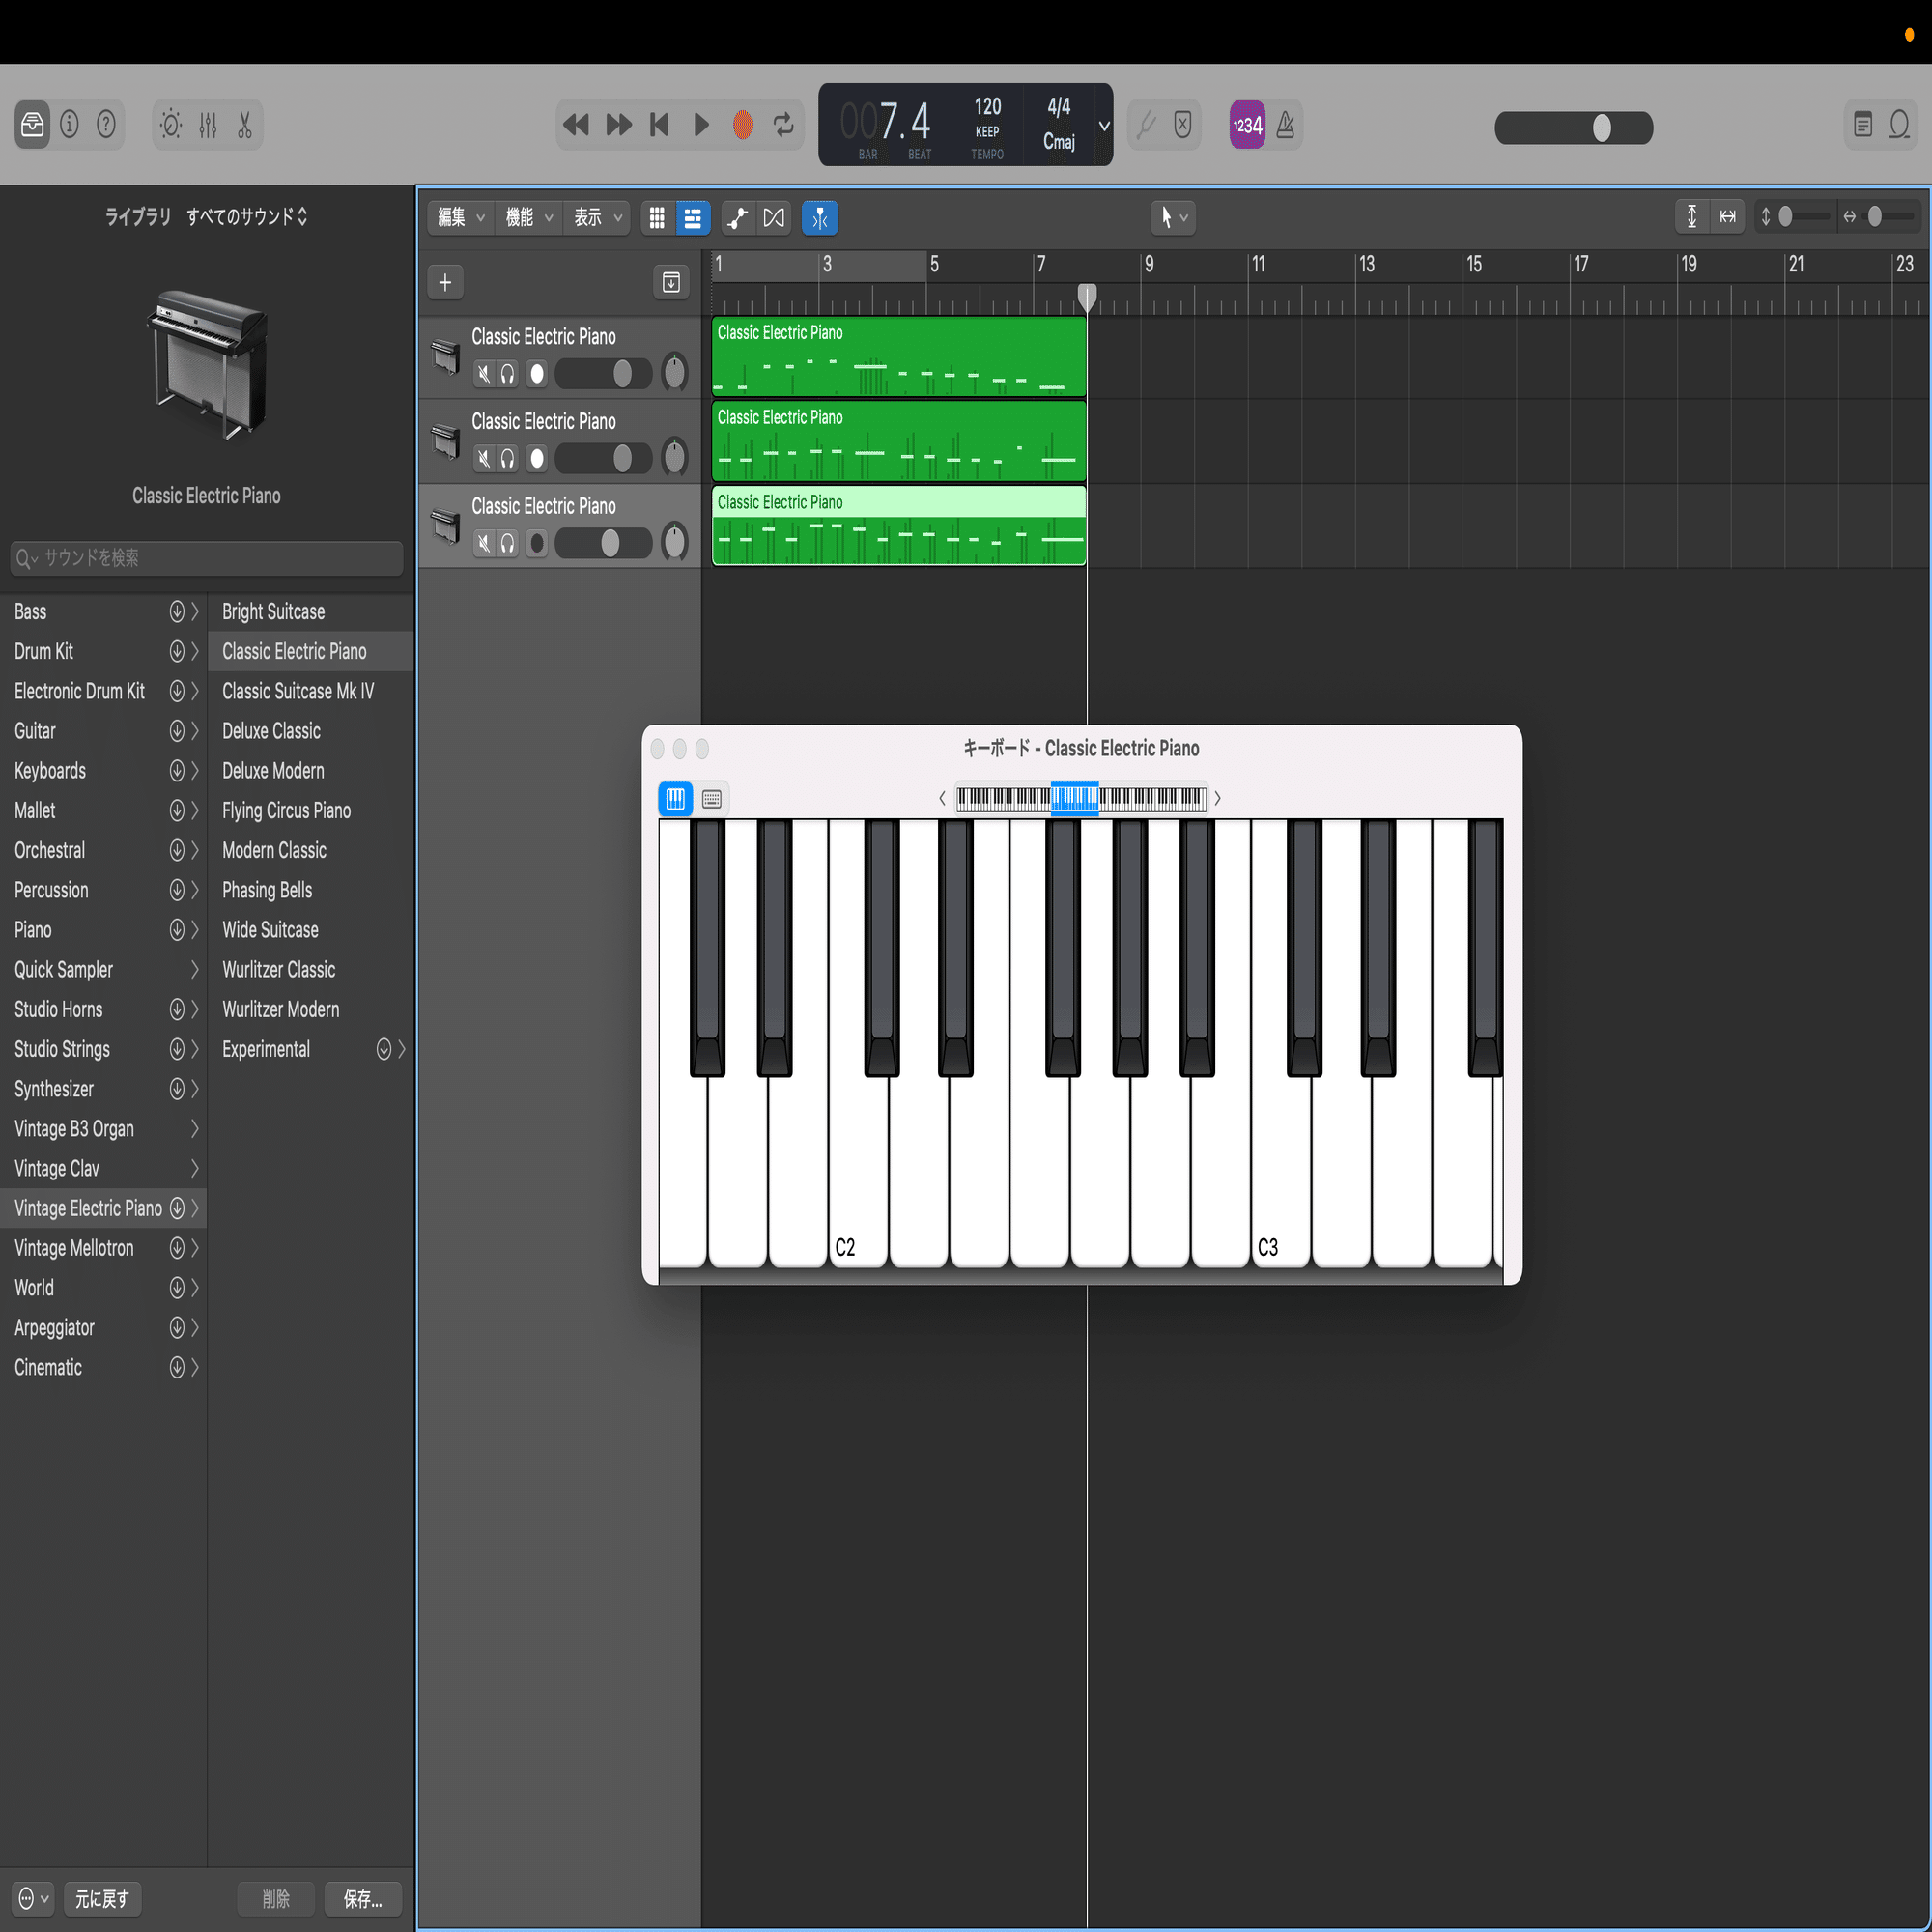The height and width of the screenshot is (1932, 1932).
Task: Open the 機能 dropdown menu
Action: [528, 217]
